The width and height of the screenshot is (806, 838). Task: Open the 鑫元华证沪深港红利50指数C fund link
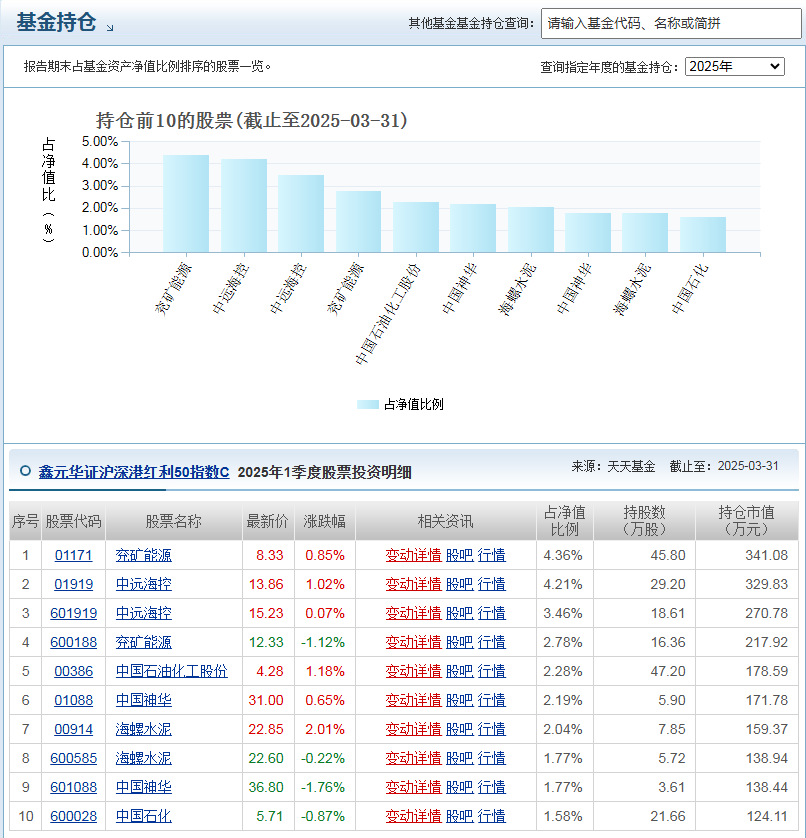tap(134, 472)
